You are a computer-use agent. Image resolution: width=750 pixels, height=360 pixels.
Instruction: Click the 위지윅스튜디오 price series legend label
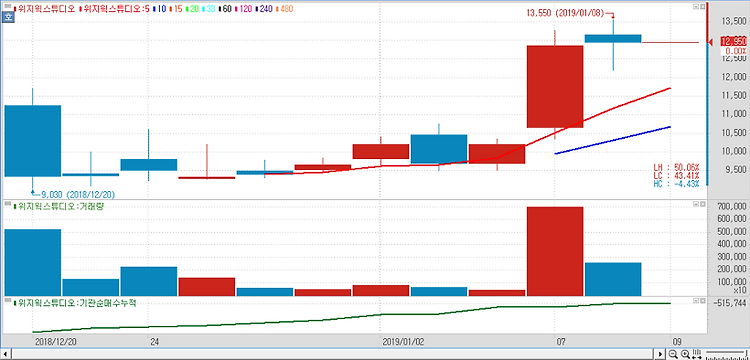pyautogui.click(x=44, y=9)
